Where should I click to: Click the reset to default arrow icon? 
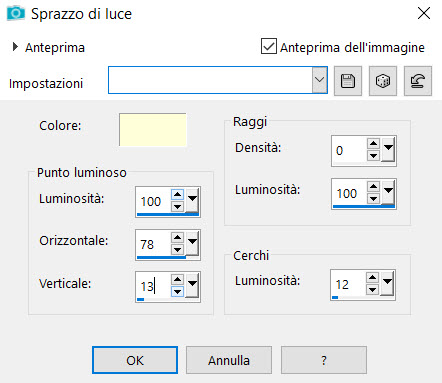point(418,81)
